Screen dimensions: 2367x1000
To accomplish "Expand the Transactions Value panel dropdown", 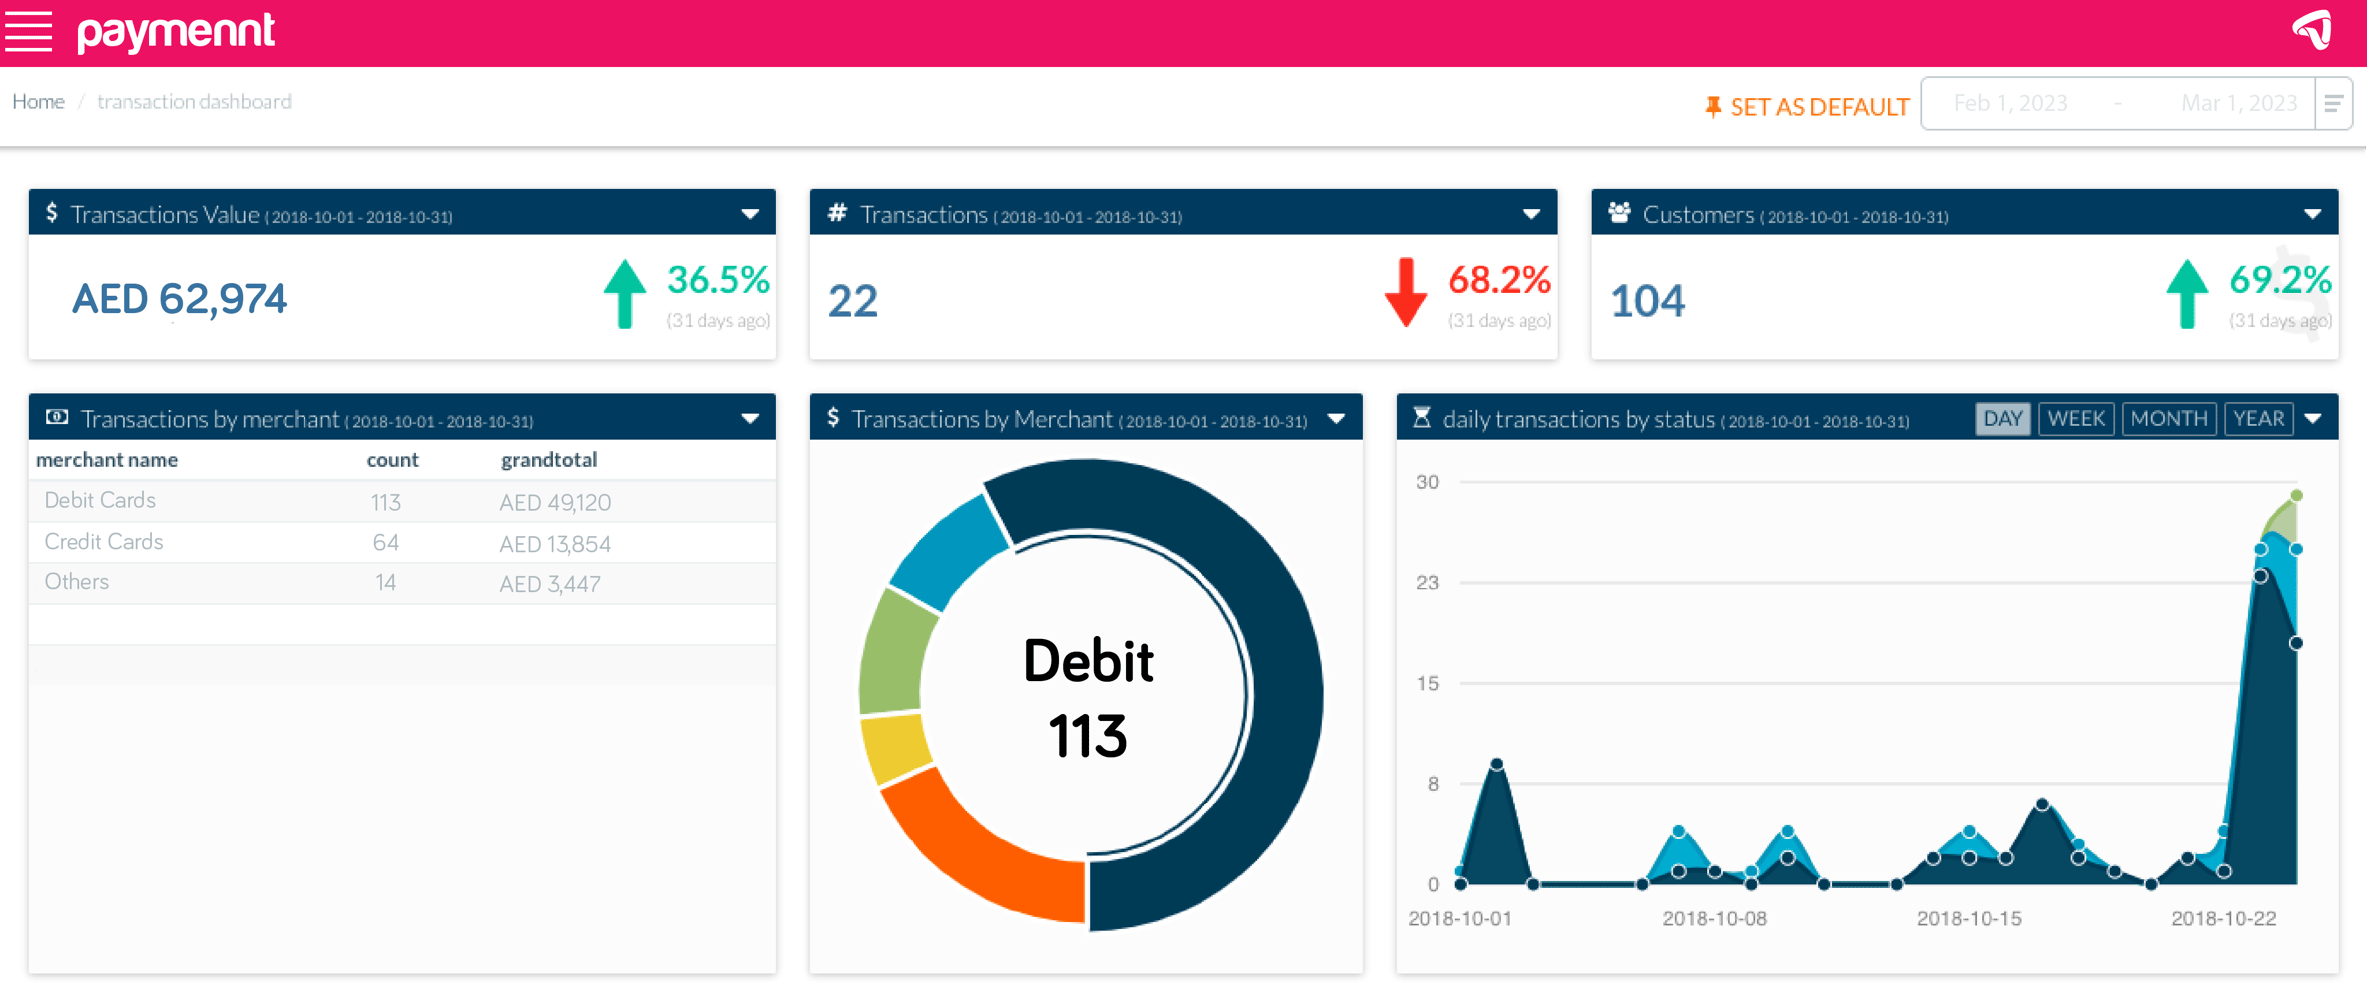I will click(750, 214).
